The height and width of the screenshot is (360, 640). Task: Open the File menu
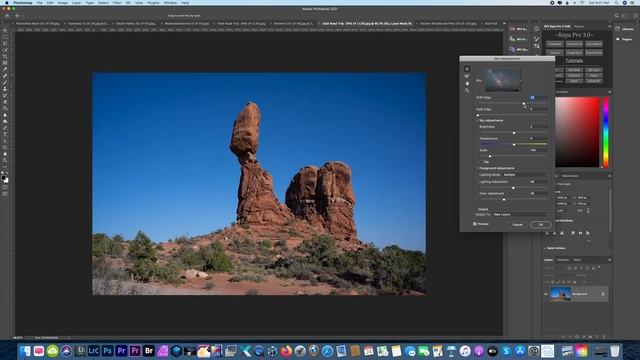coord(39,2)
